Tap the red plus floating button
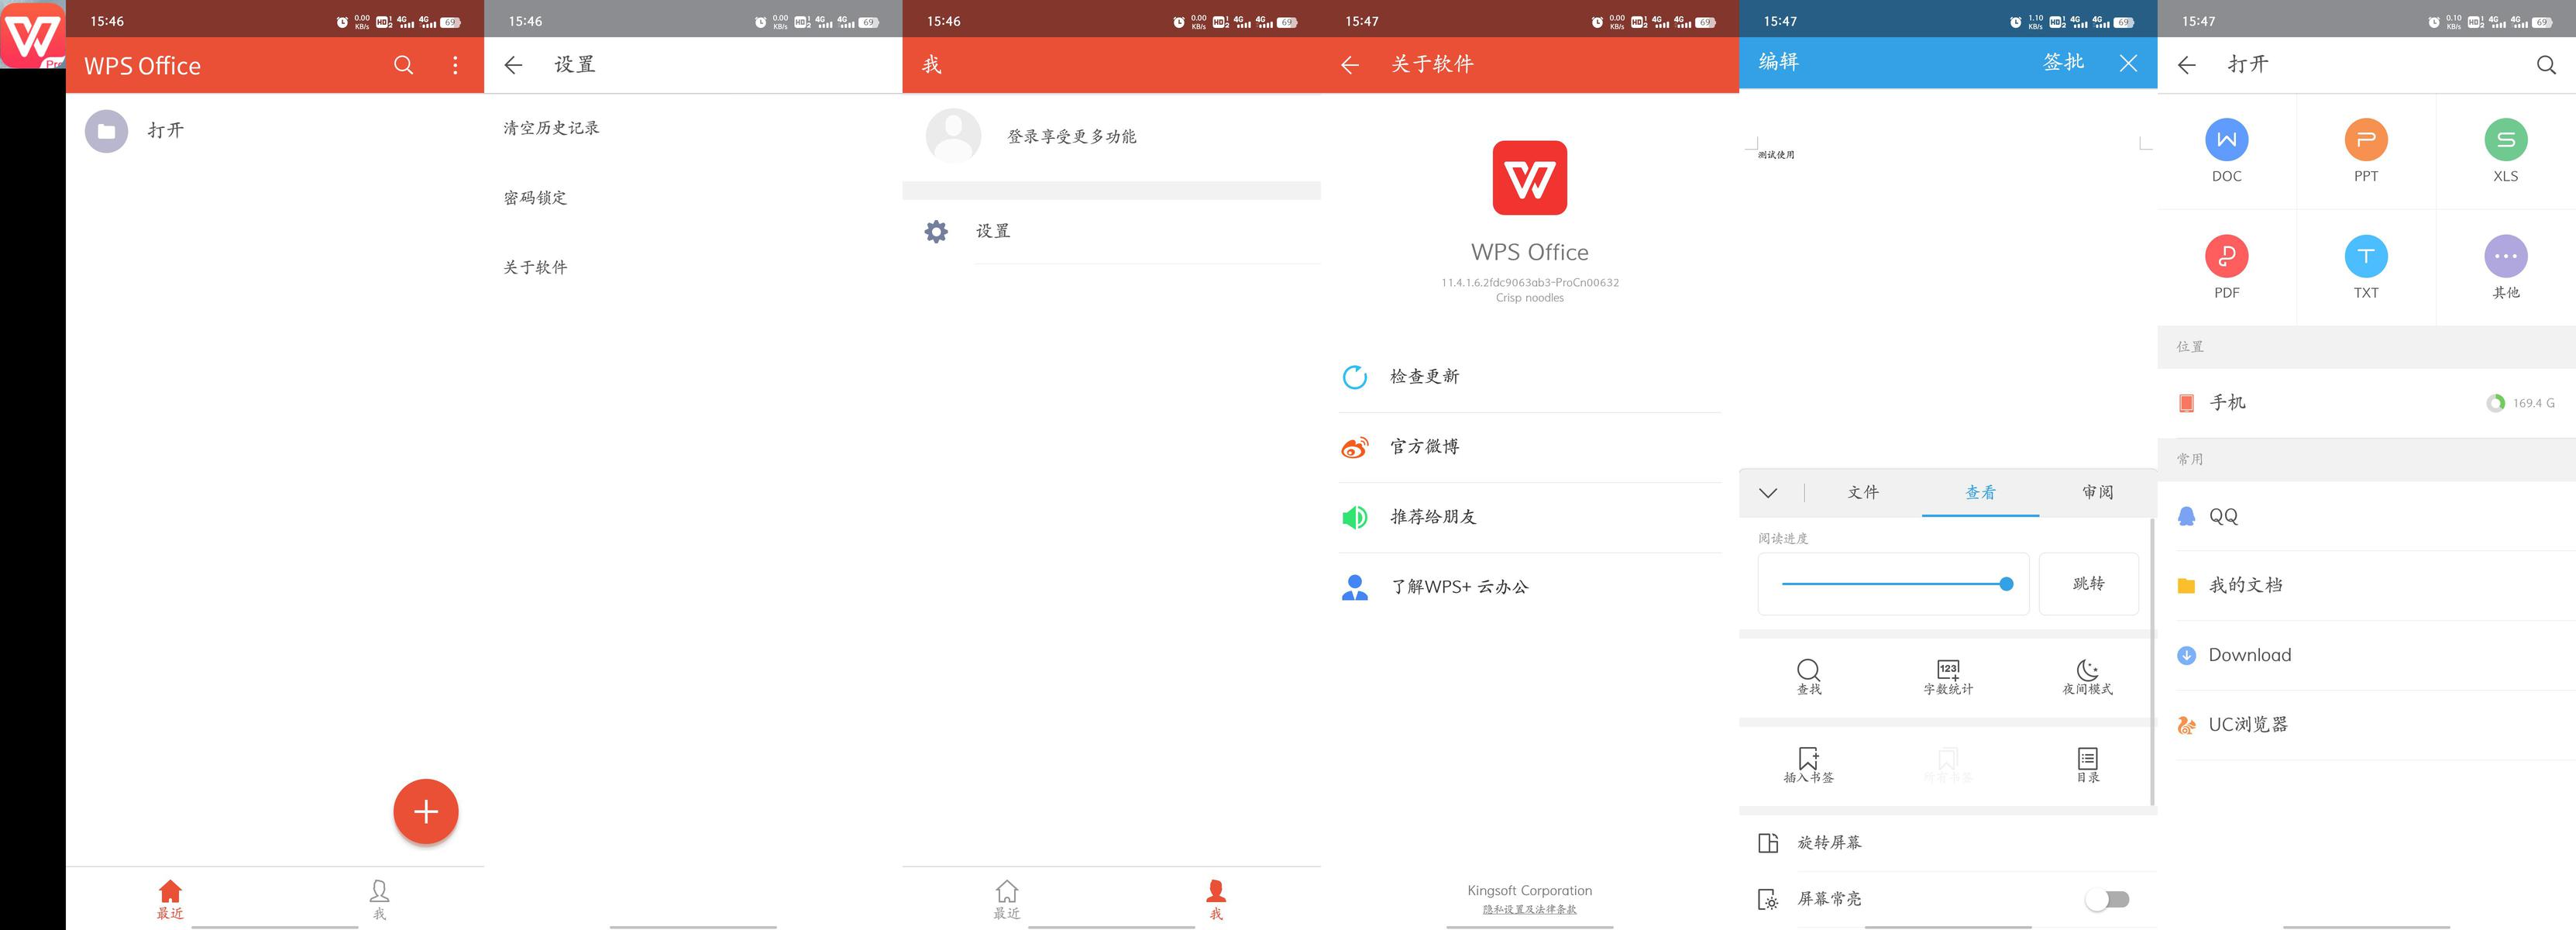This screenshot has height=930, width=2576. point(426,811)
